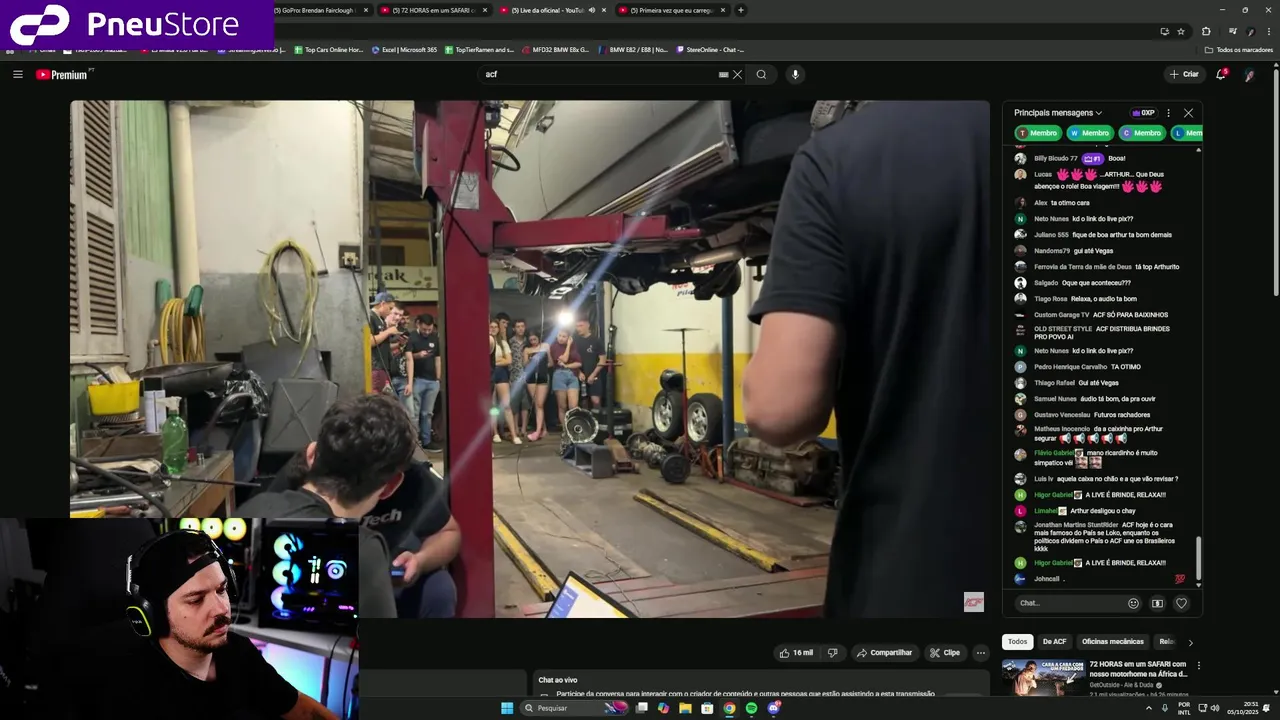Expand the Principais mensagens chat mode dropdown
Viewport: 1280px width, 720px height.
click(1058, 113)
